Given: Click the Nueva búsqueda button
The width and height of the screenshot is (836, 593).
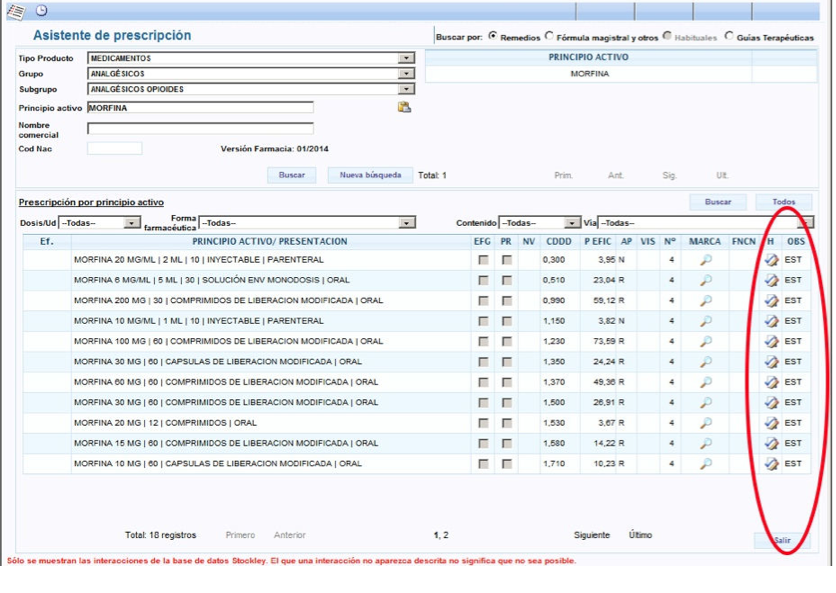Looking at the screenshot, I should [x=369, y=175].
